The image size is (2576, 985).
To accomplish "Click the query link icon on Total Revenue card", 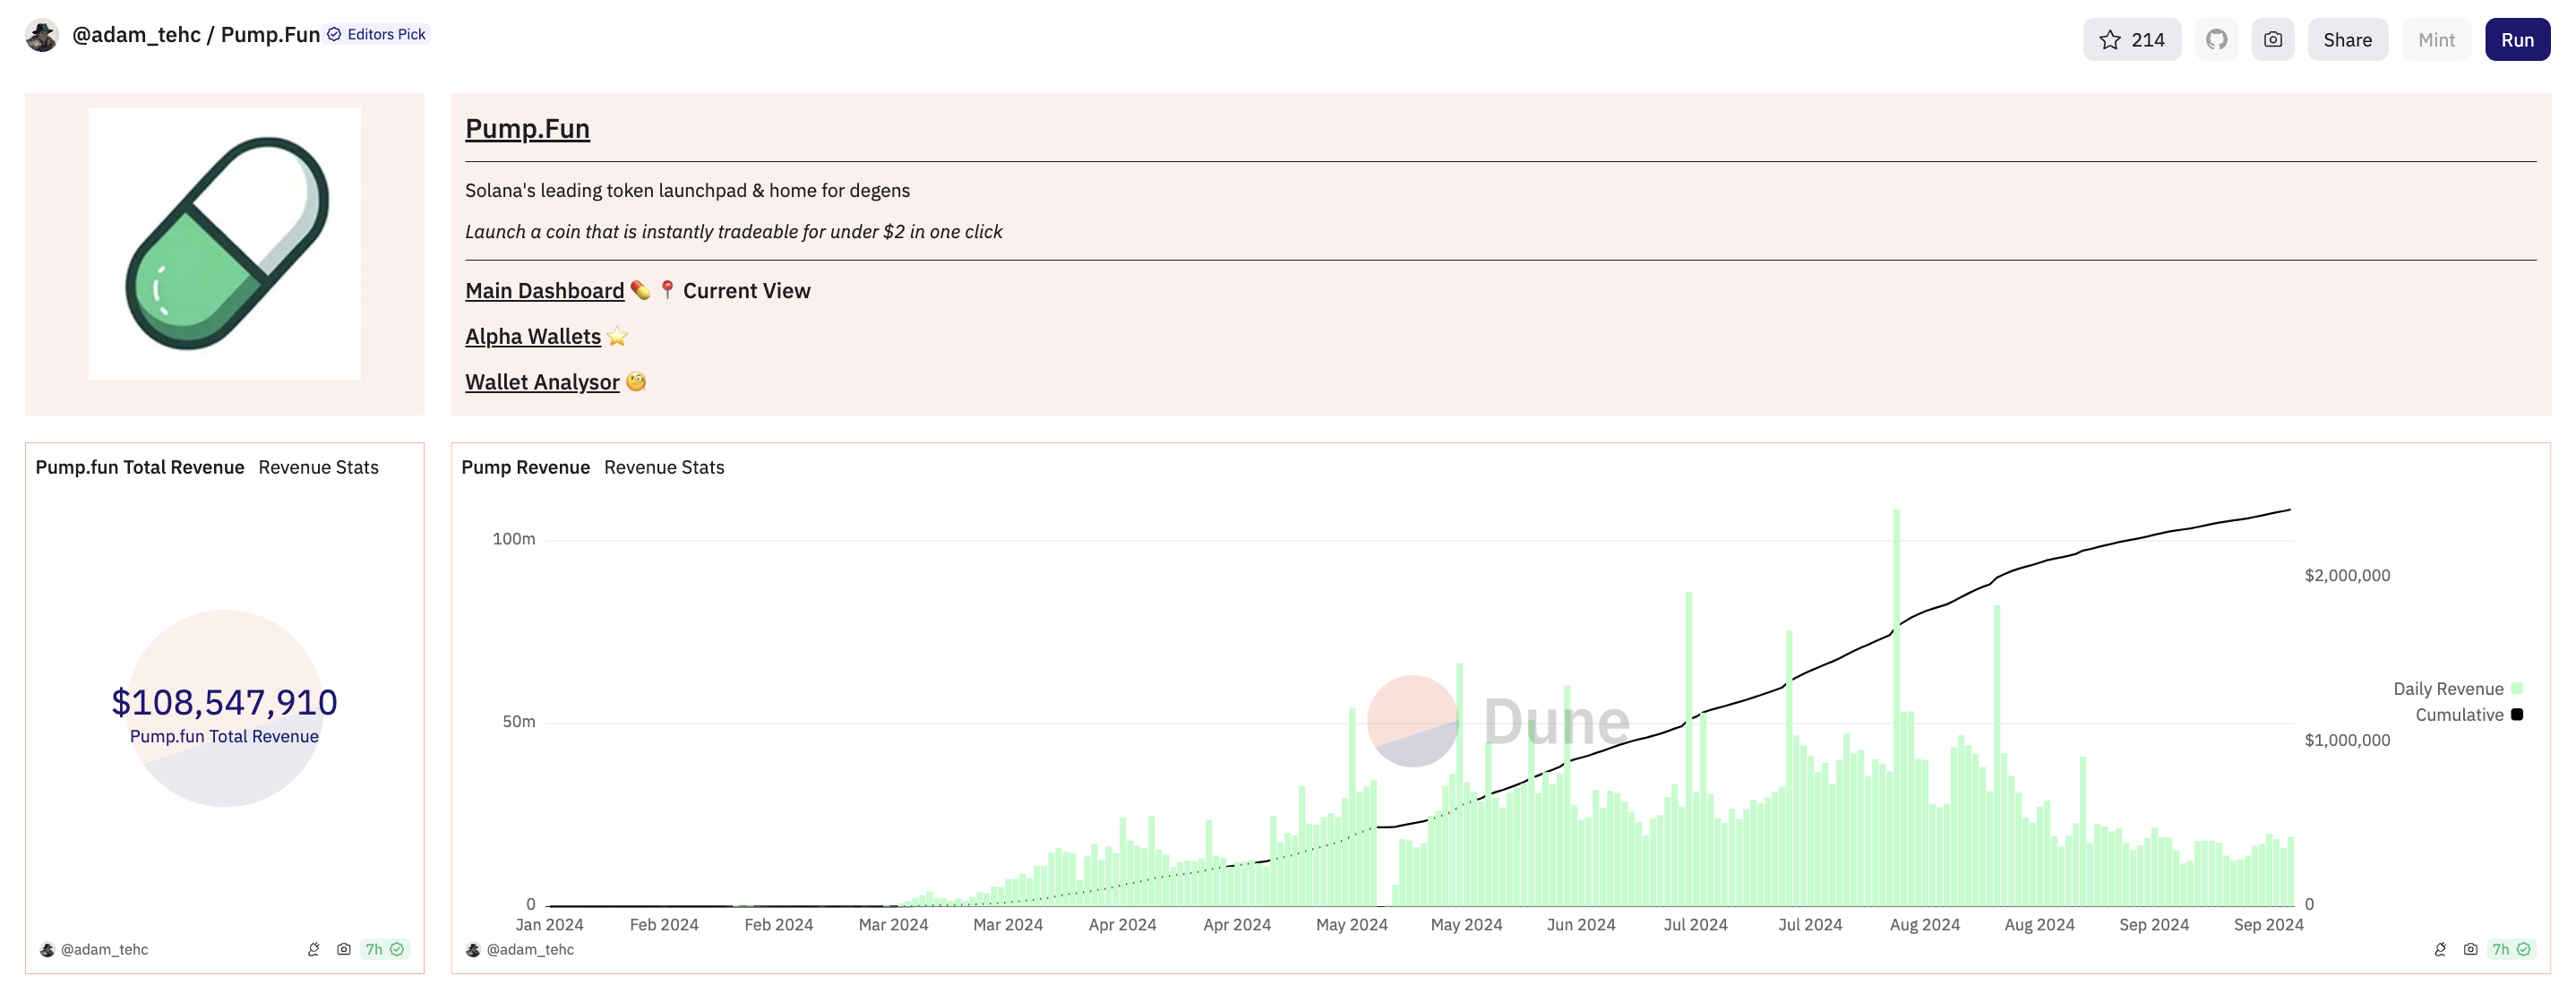I will click(x=314, y=949).
